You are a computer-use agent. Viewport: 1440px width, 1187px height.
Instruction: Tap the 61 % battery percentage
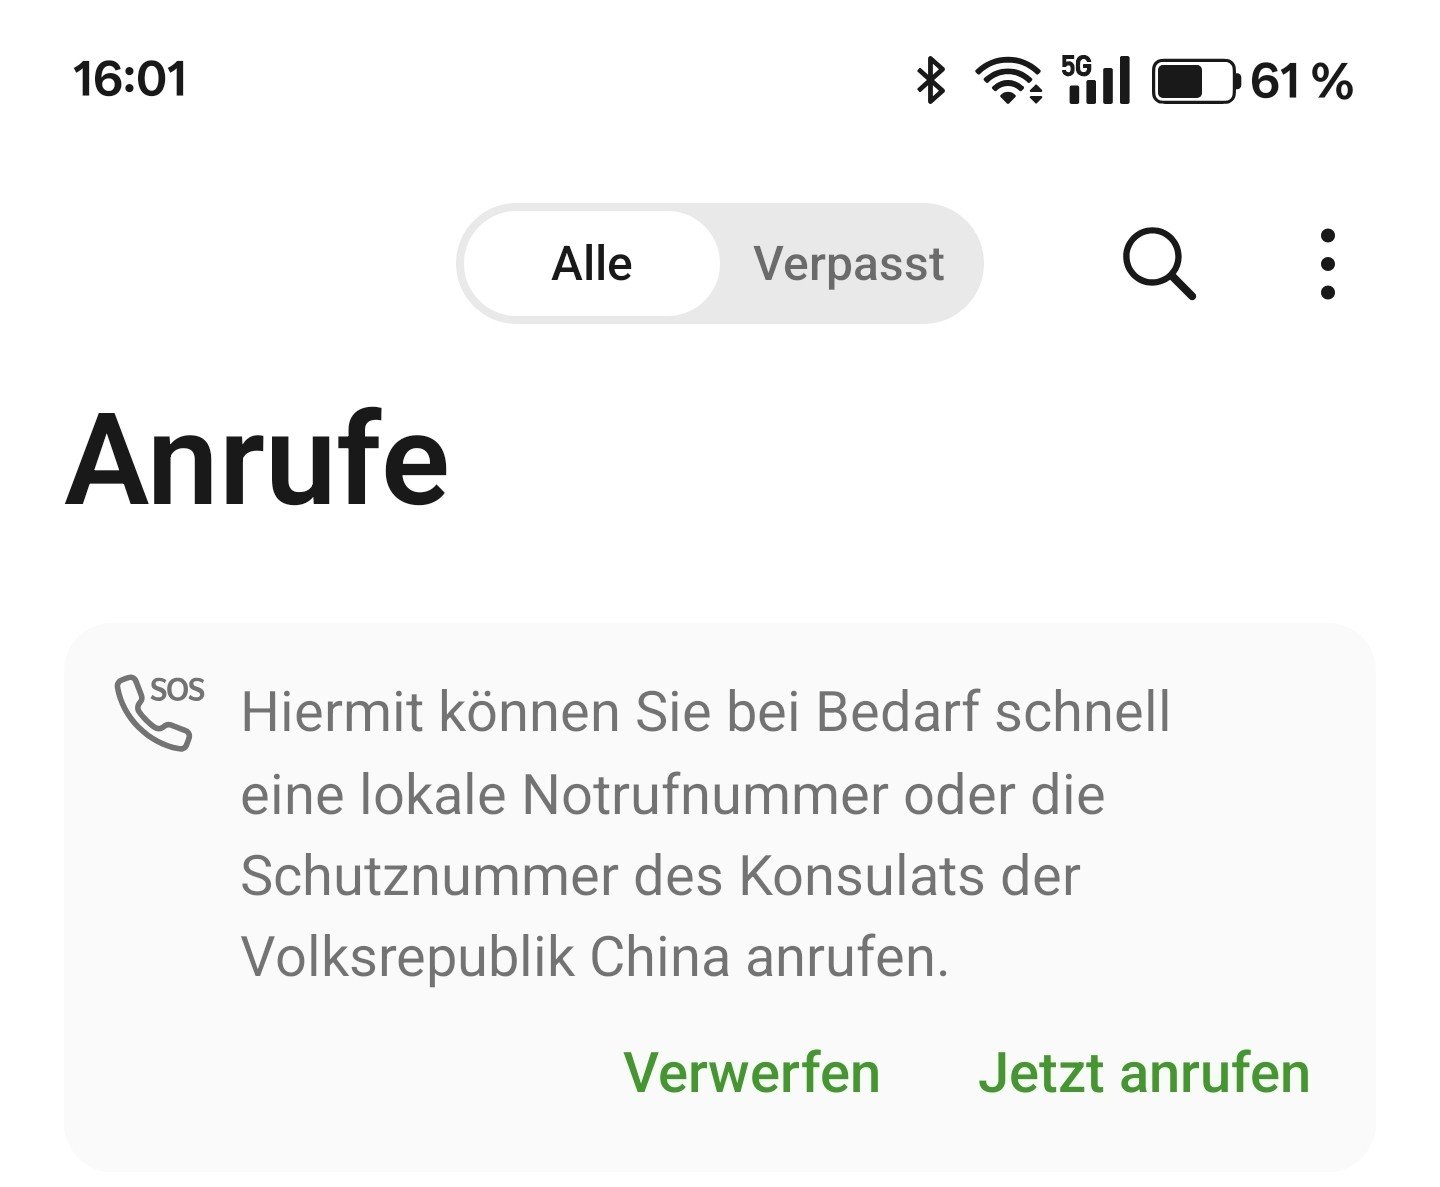[x=1302, y=81]
